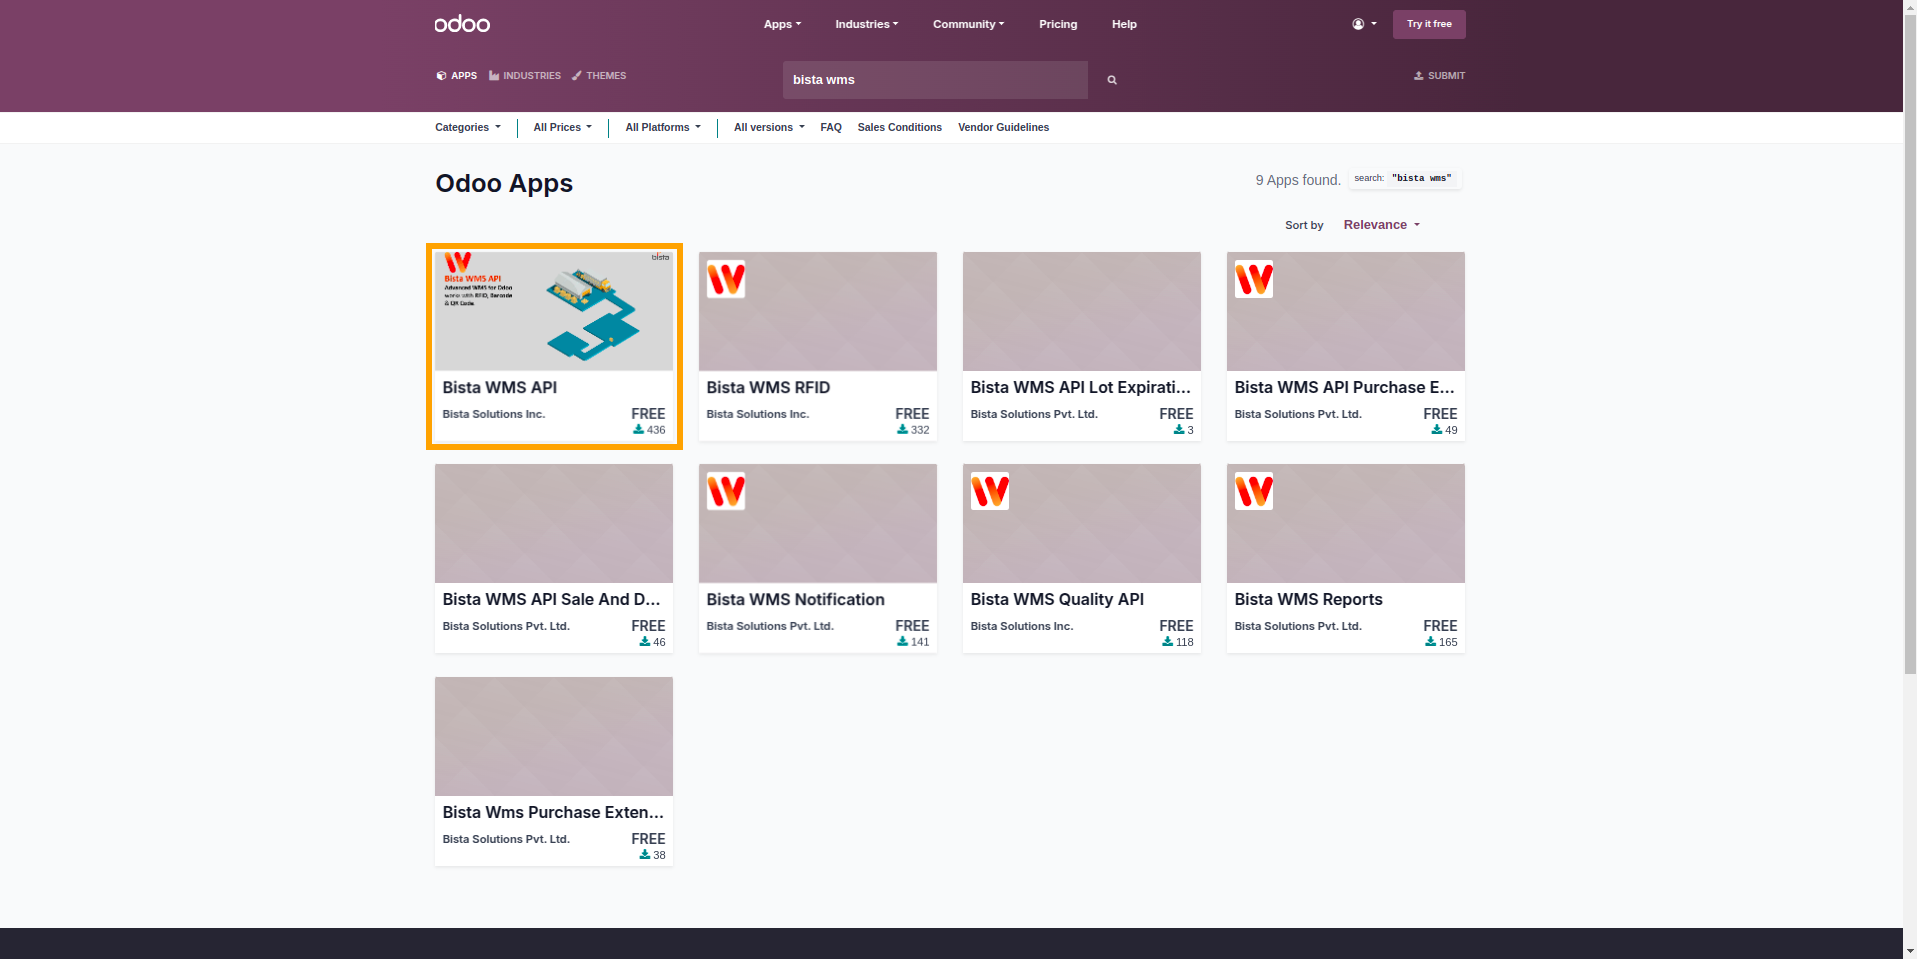
Task: Open the user account icon menu
Action: [x=1364, y=24]
